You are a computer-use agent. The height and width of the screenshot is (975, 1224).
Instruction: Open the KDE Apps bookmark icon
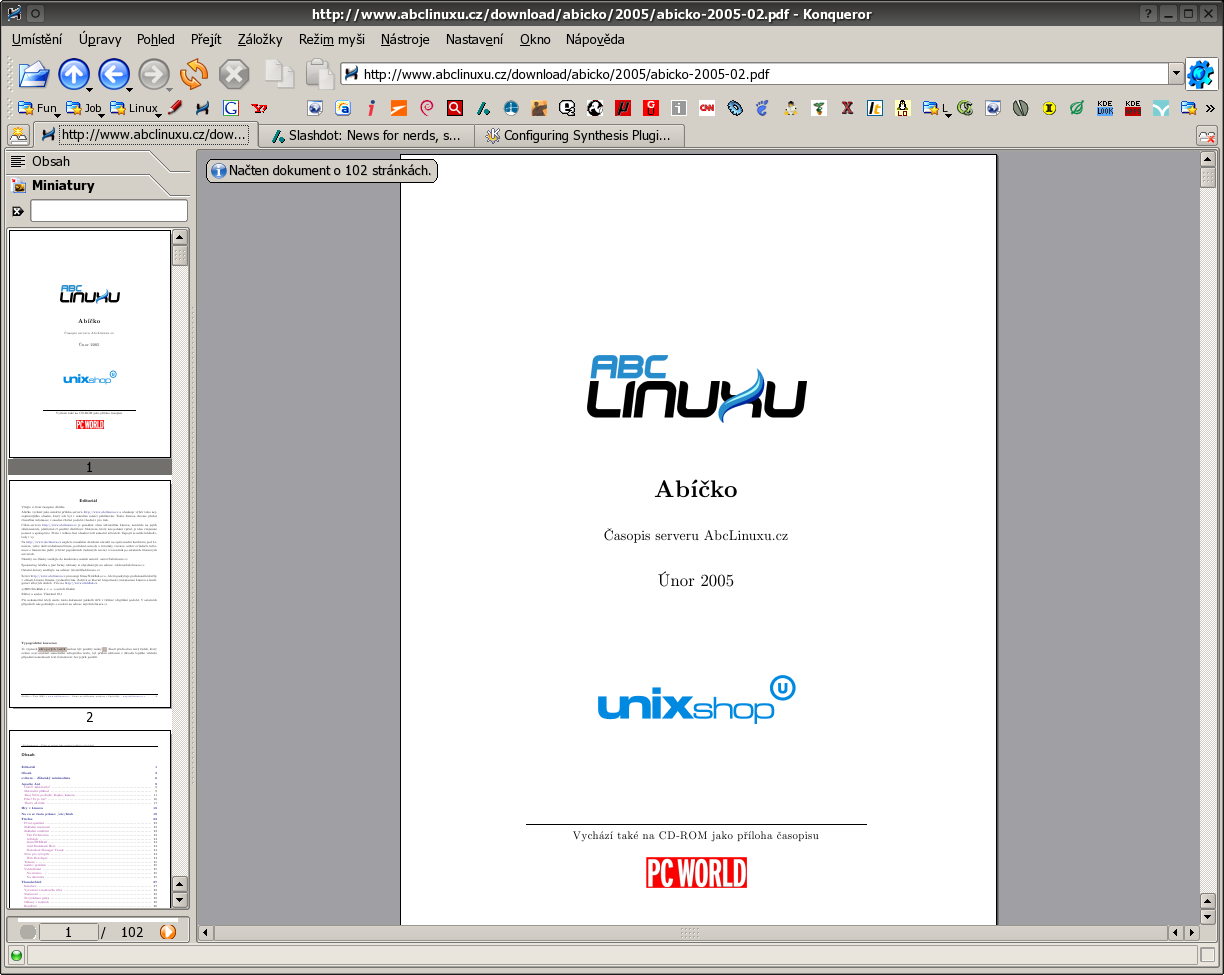pos(1133,108)
